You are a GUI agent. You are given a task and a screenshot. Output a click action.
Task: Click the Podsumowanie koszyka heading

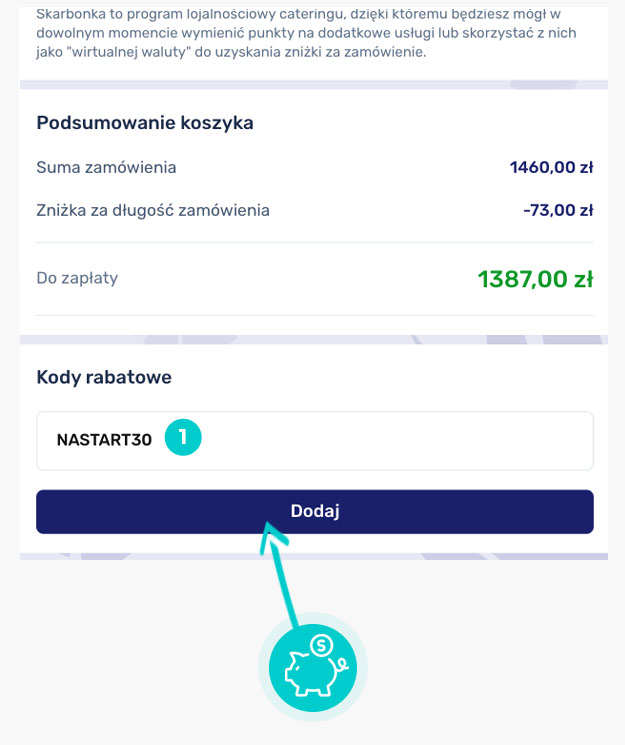[145, 123]
